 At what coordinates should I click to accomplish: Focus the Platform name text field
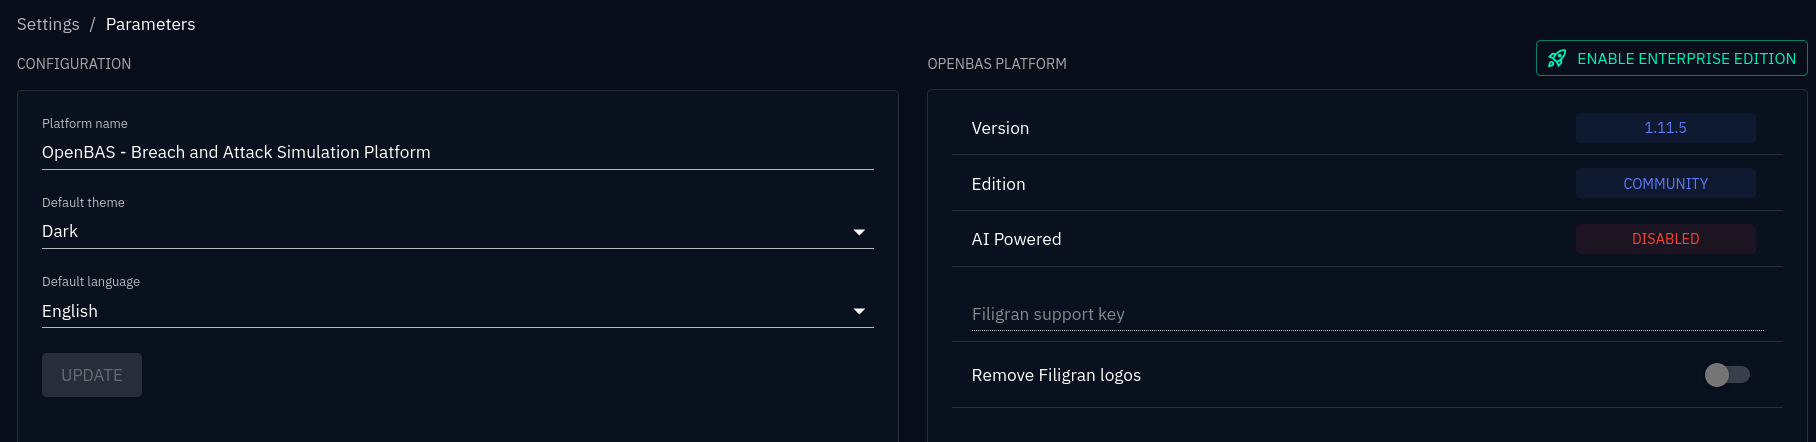click(x=457, y=152)
